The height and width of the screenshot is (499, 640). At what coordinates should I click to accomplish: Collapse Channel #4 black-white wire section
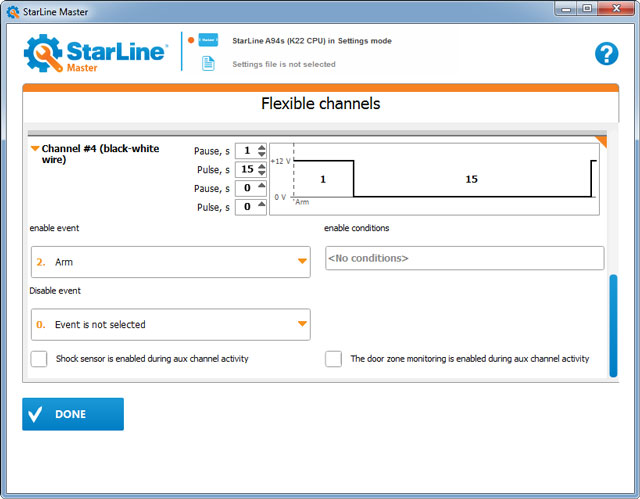35,149
